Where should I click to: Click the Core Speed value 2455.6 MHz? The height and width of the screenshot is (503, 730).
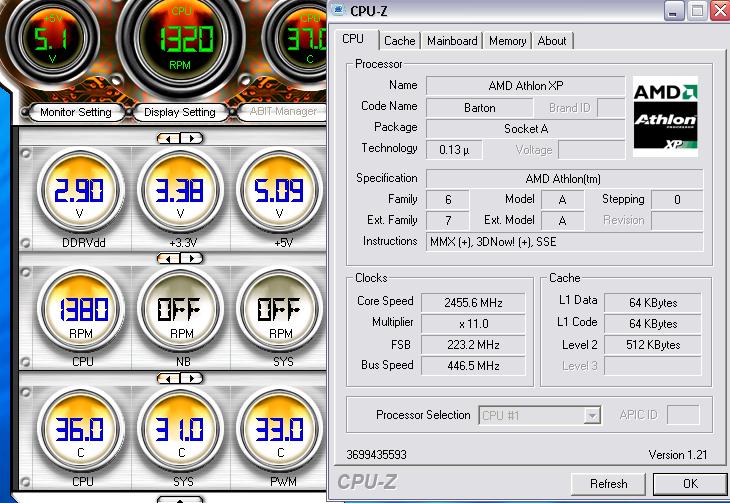(x=473, y=303)
